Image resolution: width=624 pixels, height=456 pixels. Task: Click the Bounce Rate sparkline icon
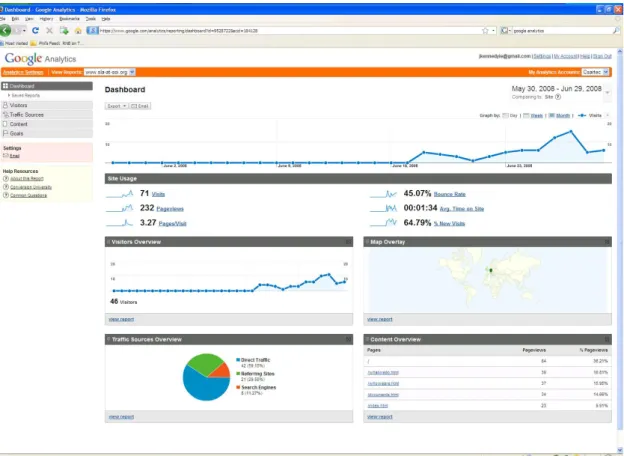383,194
